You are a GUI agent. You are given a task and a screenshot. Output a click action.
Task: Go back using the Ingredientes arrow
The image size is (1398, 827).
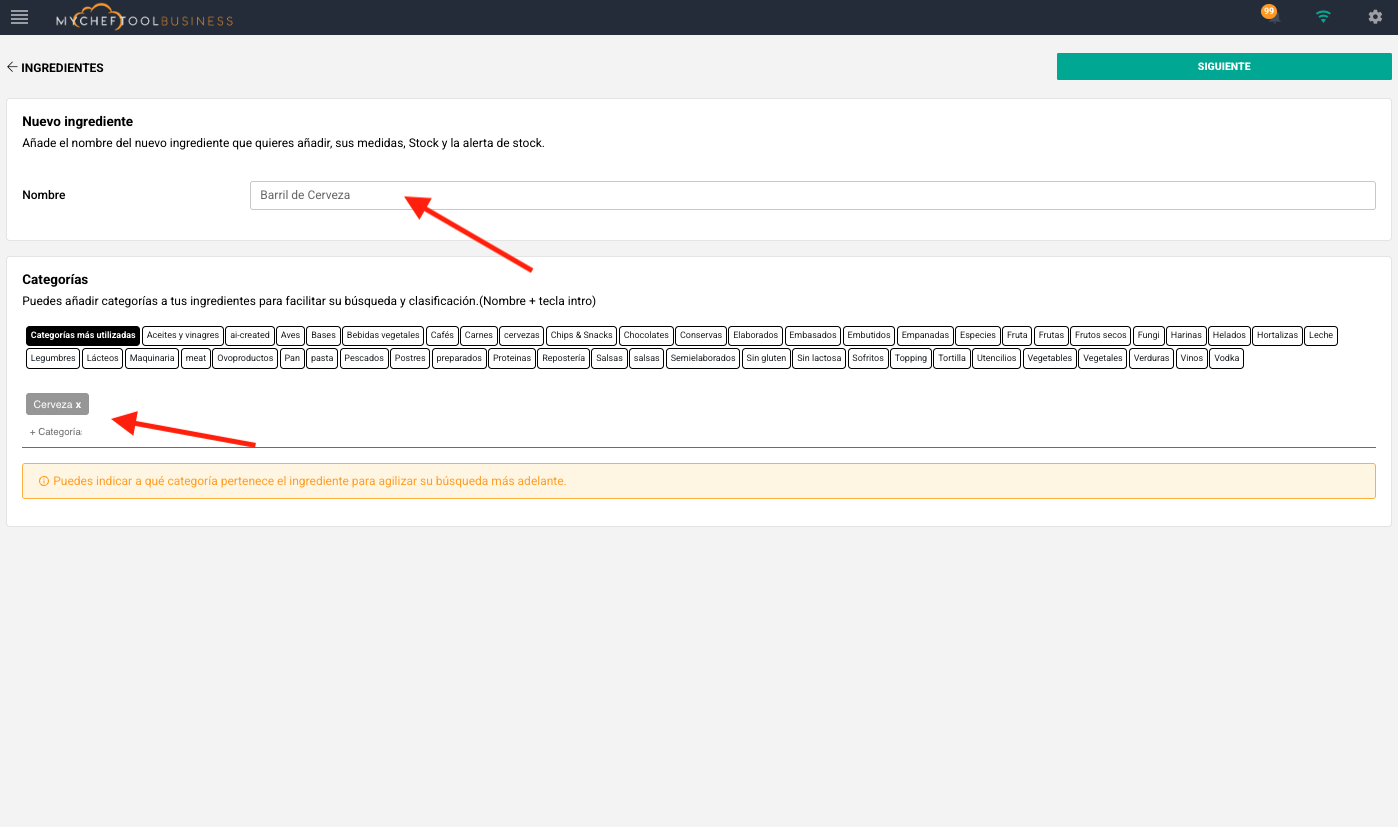tap(12, 67)
